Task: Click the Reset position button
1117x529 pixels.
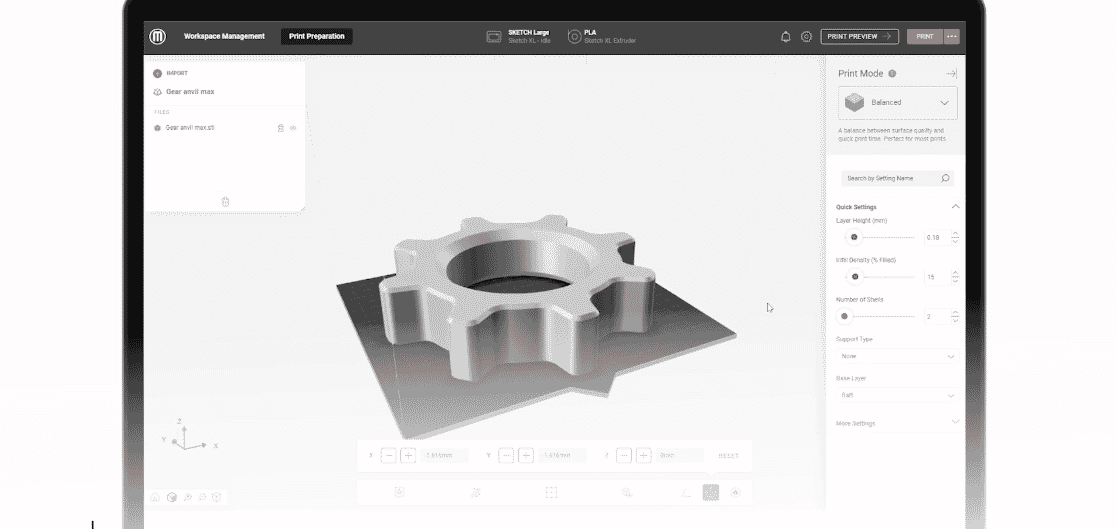Action: 729,456
